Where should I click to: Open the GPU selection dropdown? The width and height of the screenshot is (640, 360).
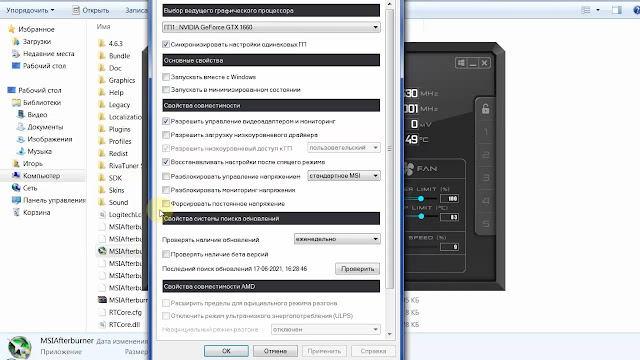271,27
